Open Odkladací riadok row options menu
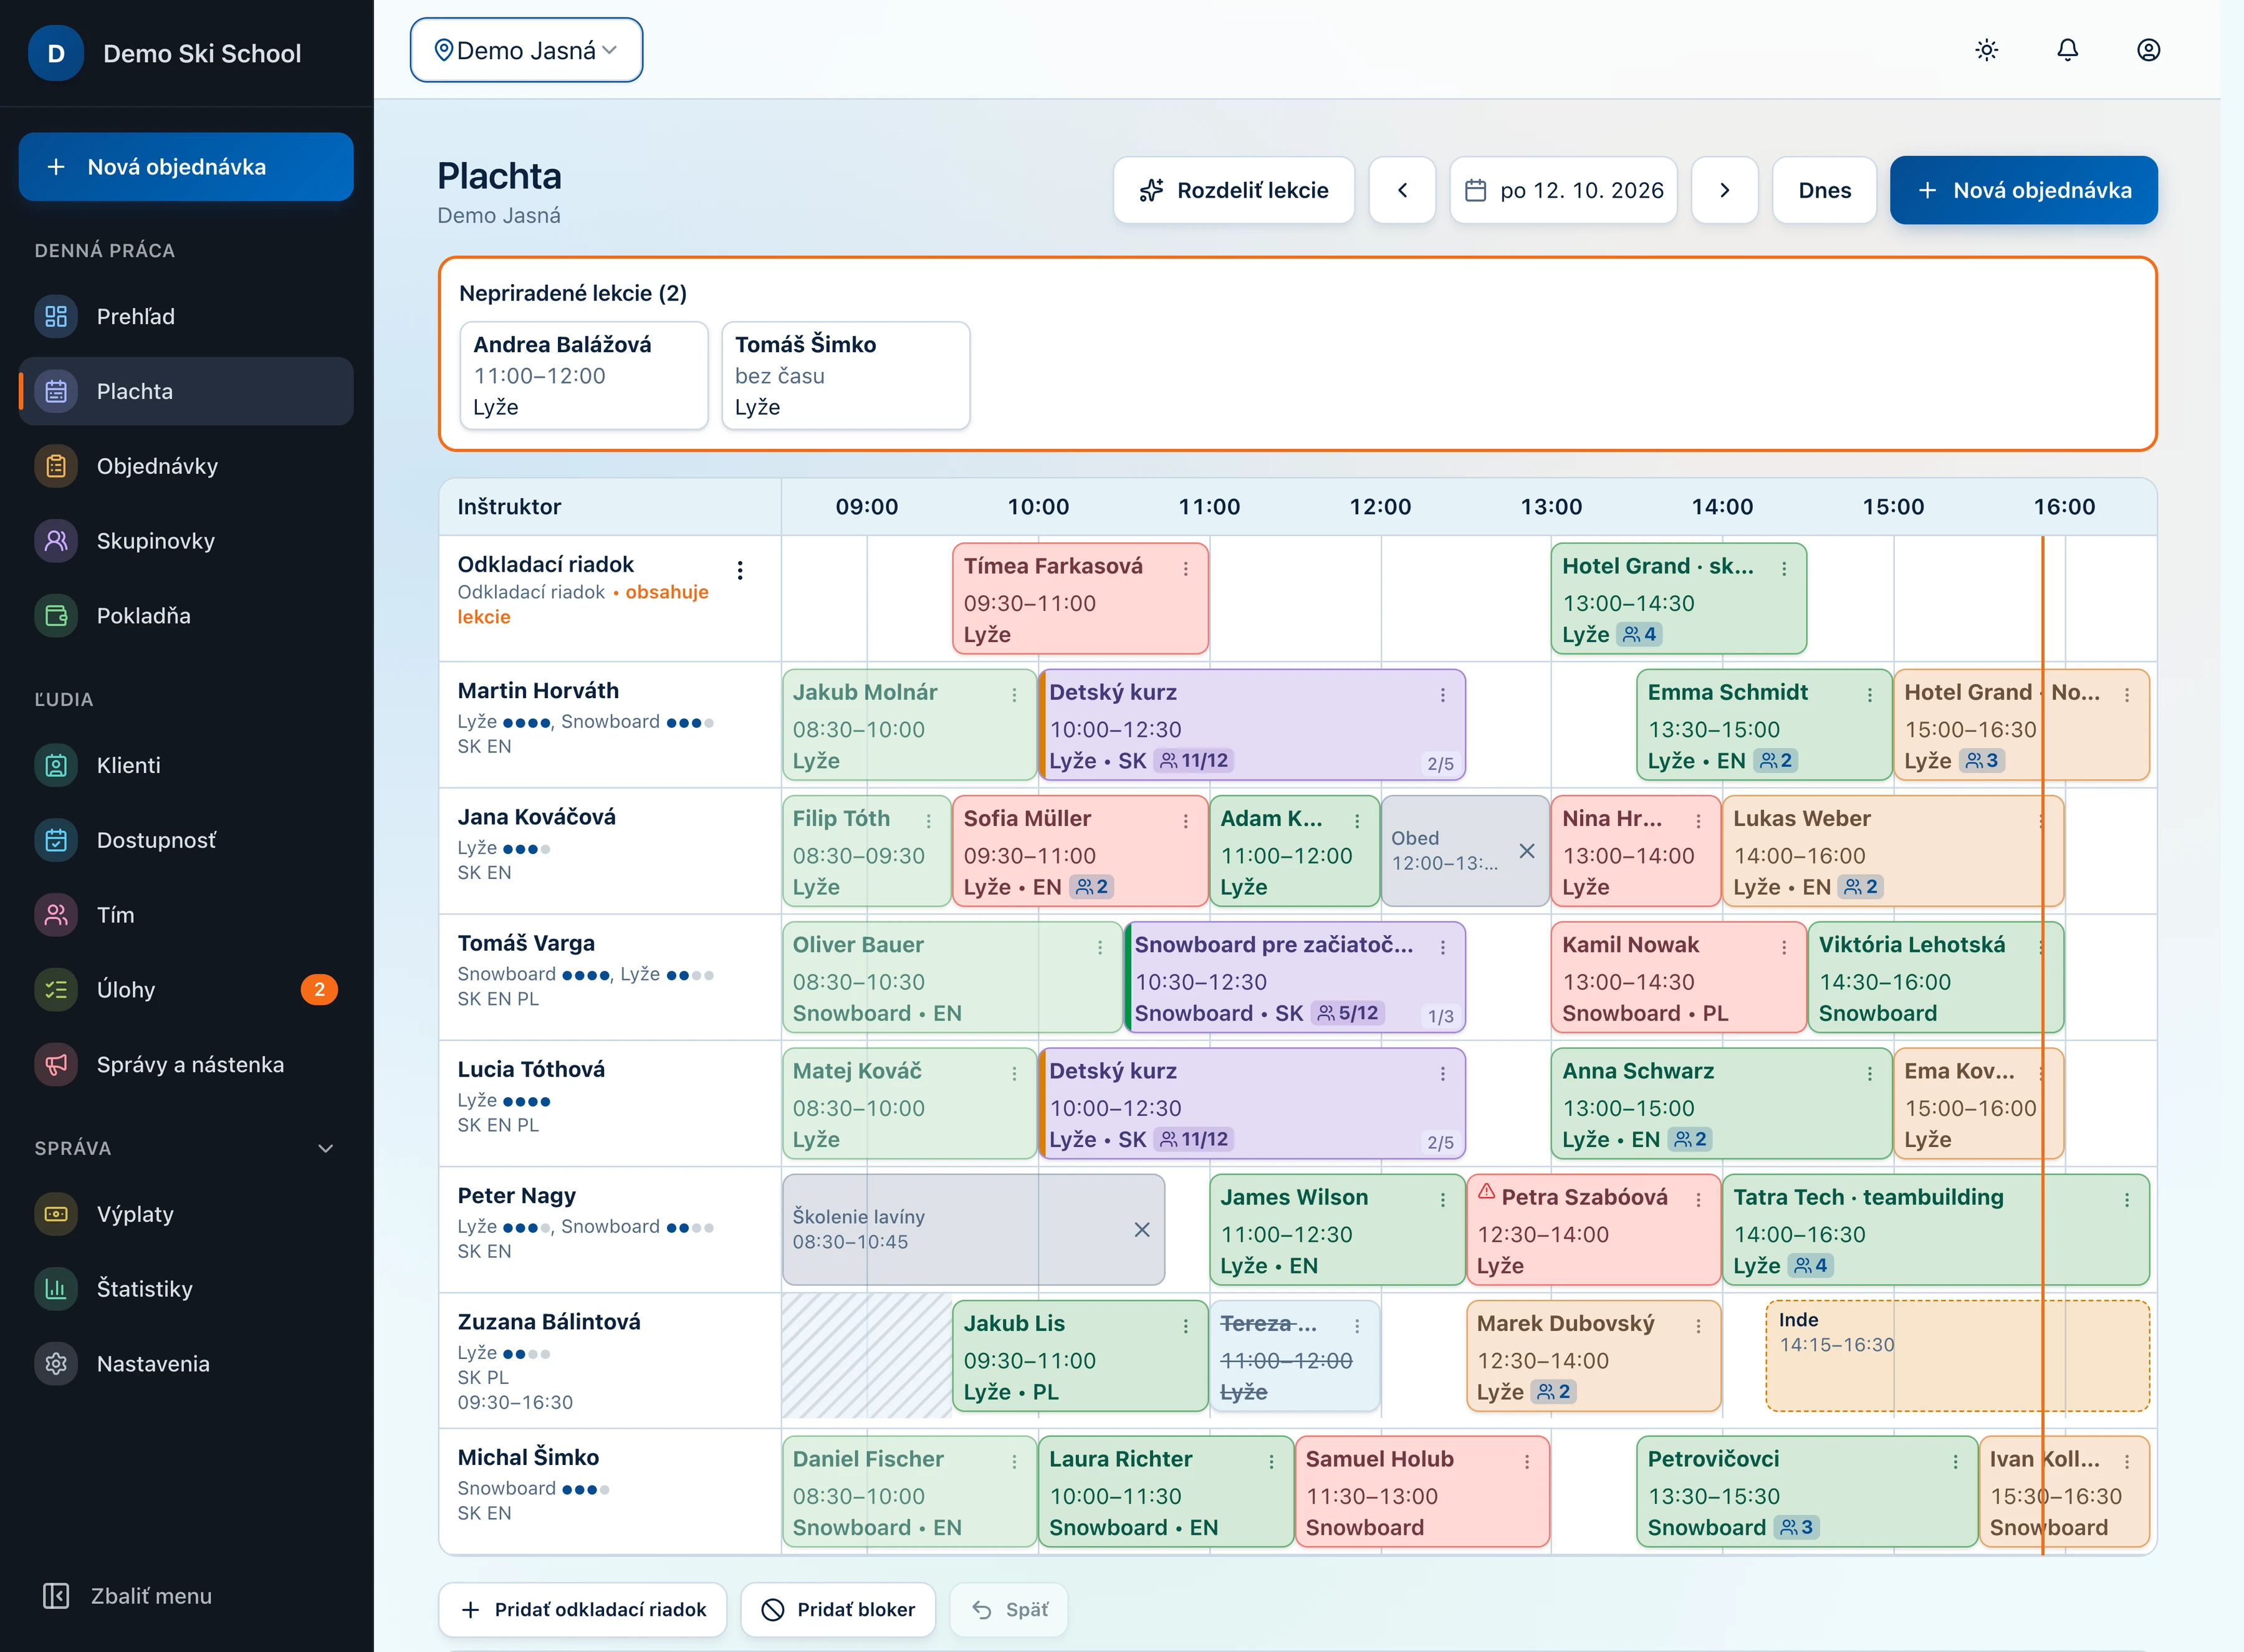Screen dimensions: 2244x1652 [x=740, y=570]
